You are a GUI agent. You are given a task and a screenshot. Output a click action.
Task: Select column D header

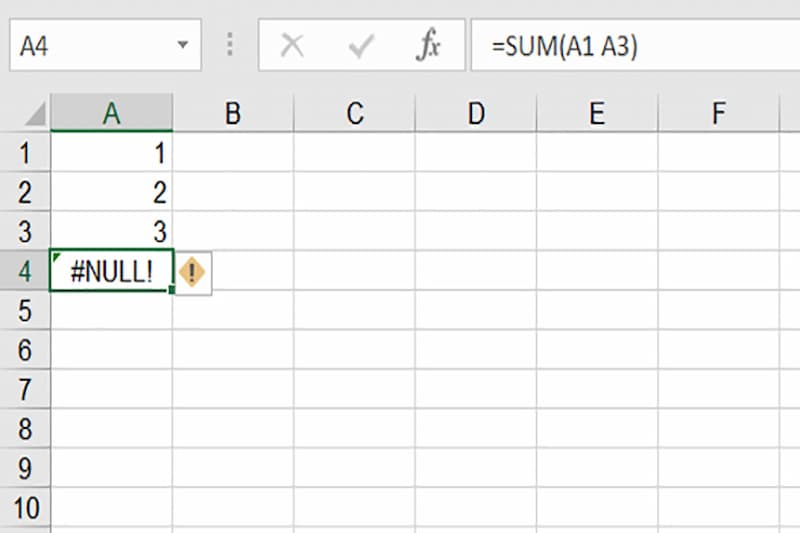pos(476,114)
